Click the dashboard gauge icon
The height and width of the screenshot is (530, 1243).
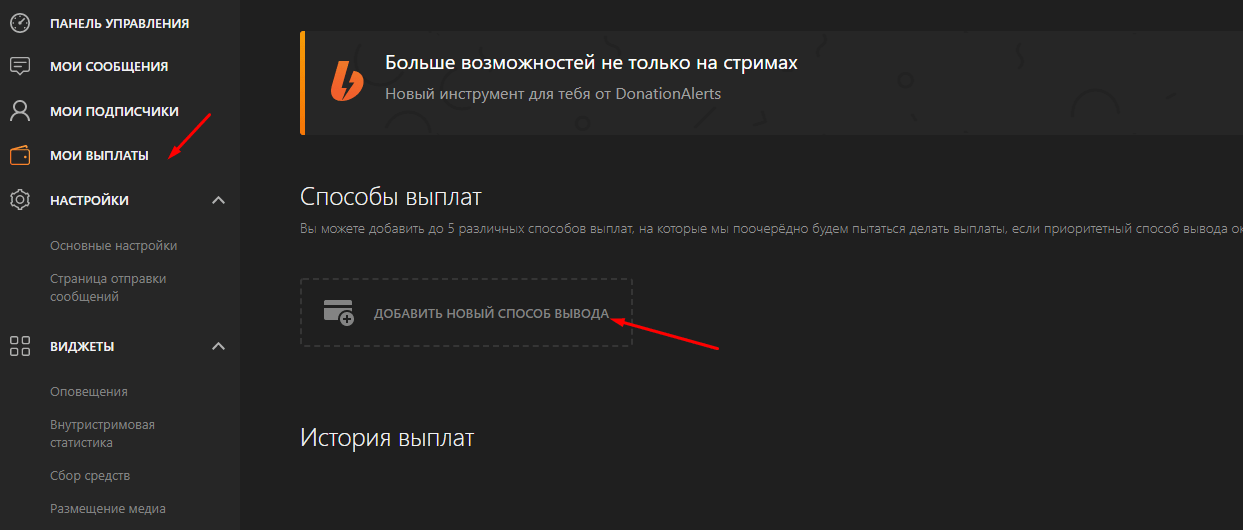(x=19, y=23)
